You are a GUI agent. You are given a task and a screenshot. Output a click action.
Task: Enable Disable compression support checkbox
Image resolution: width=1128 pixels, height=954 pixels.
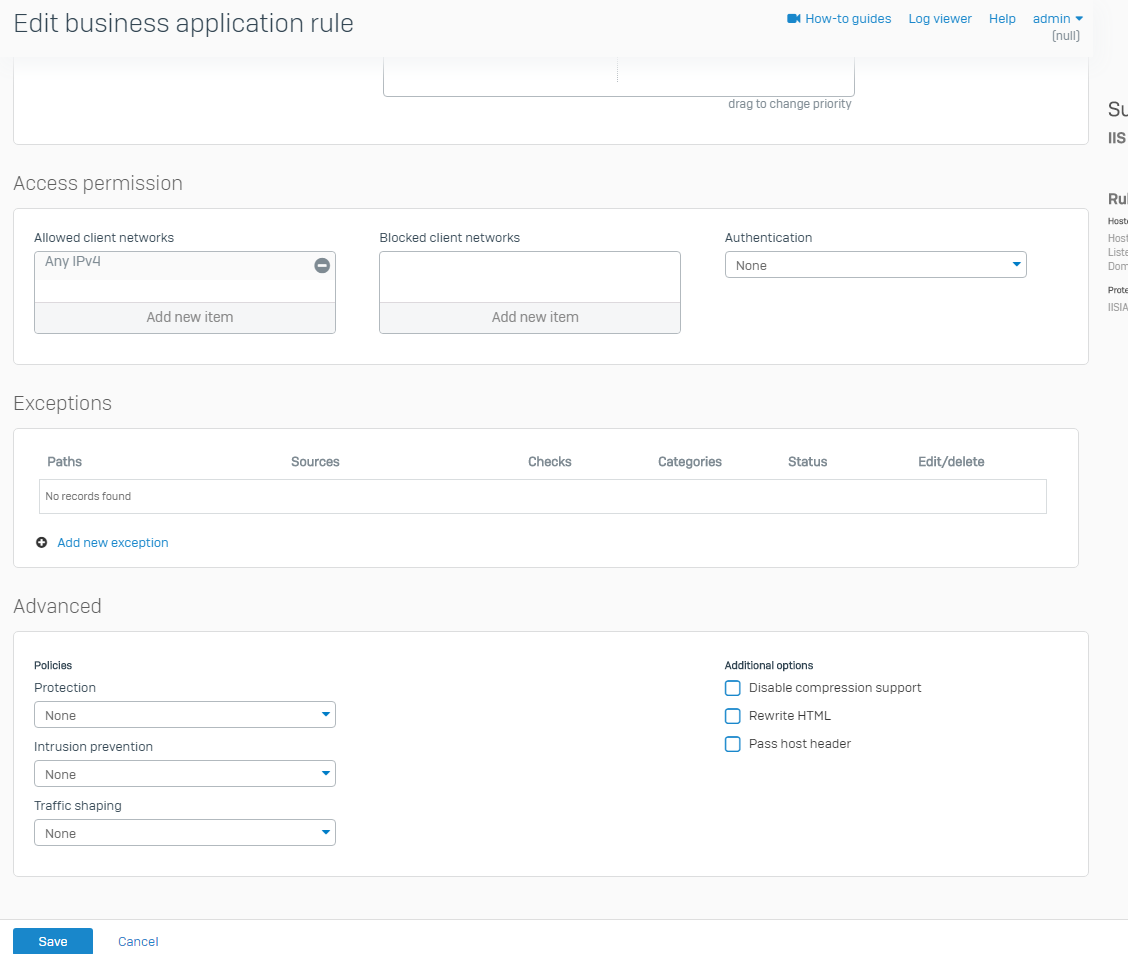point(732,688)
